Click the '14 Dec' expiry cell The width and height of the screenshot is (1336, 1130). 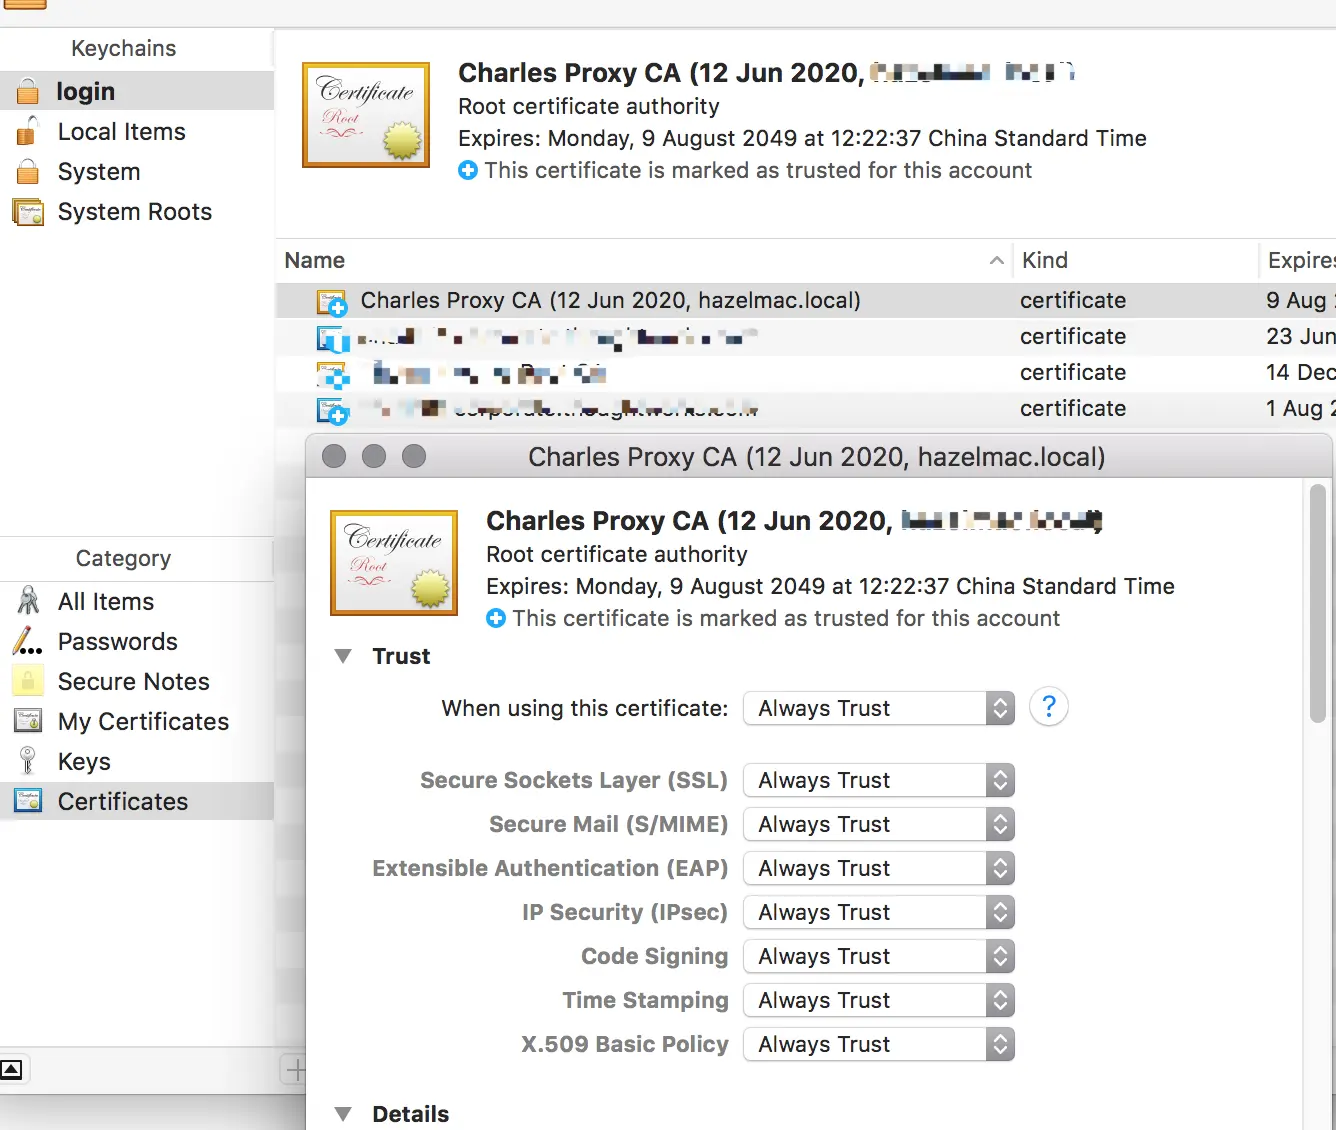(x=1300, y=372)
